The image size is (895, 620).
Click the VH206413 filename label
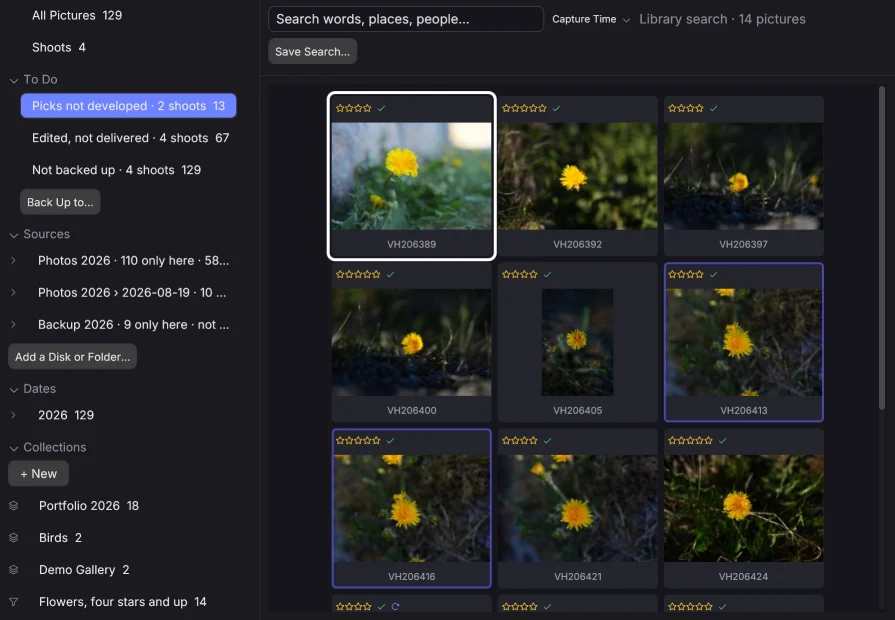tap(744, 410)
